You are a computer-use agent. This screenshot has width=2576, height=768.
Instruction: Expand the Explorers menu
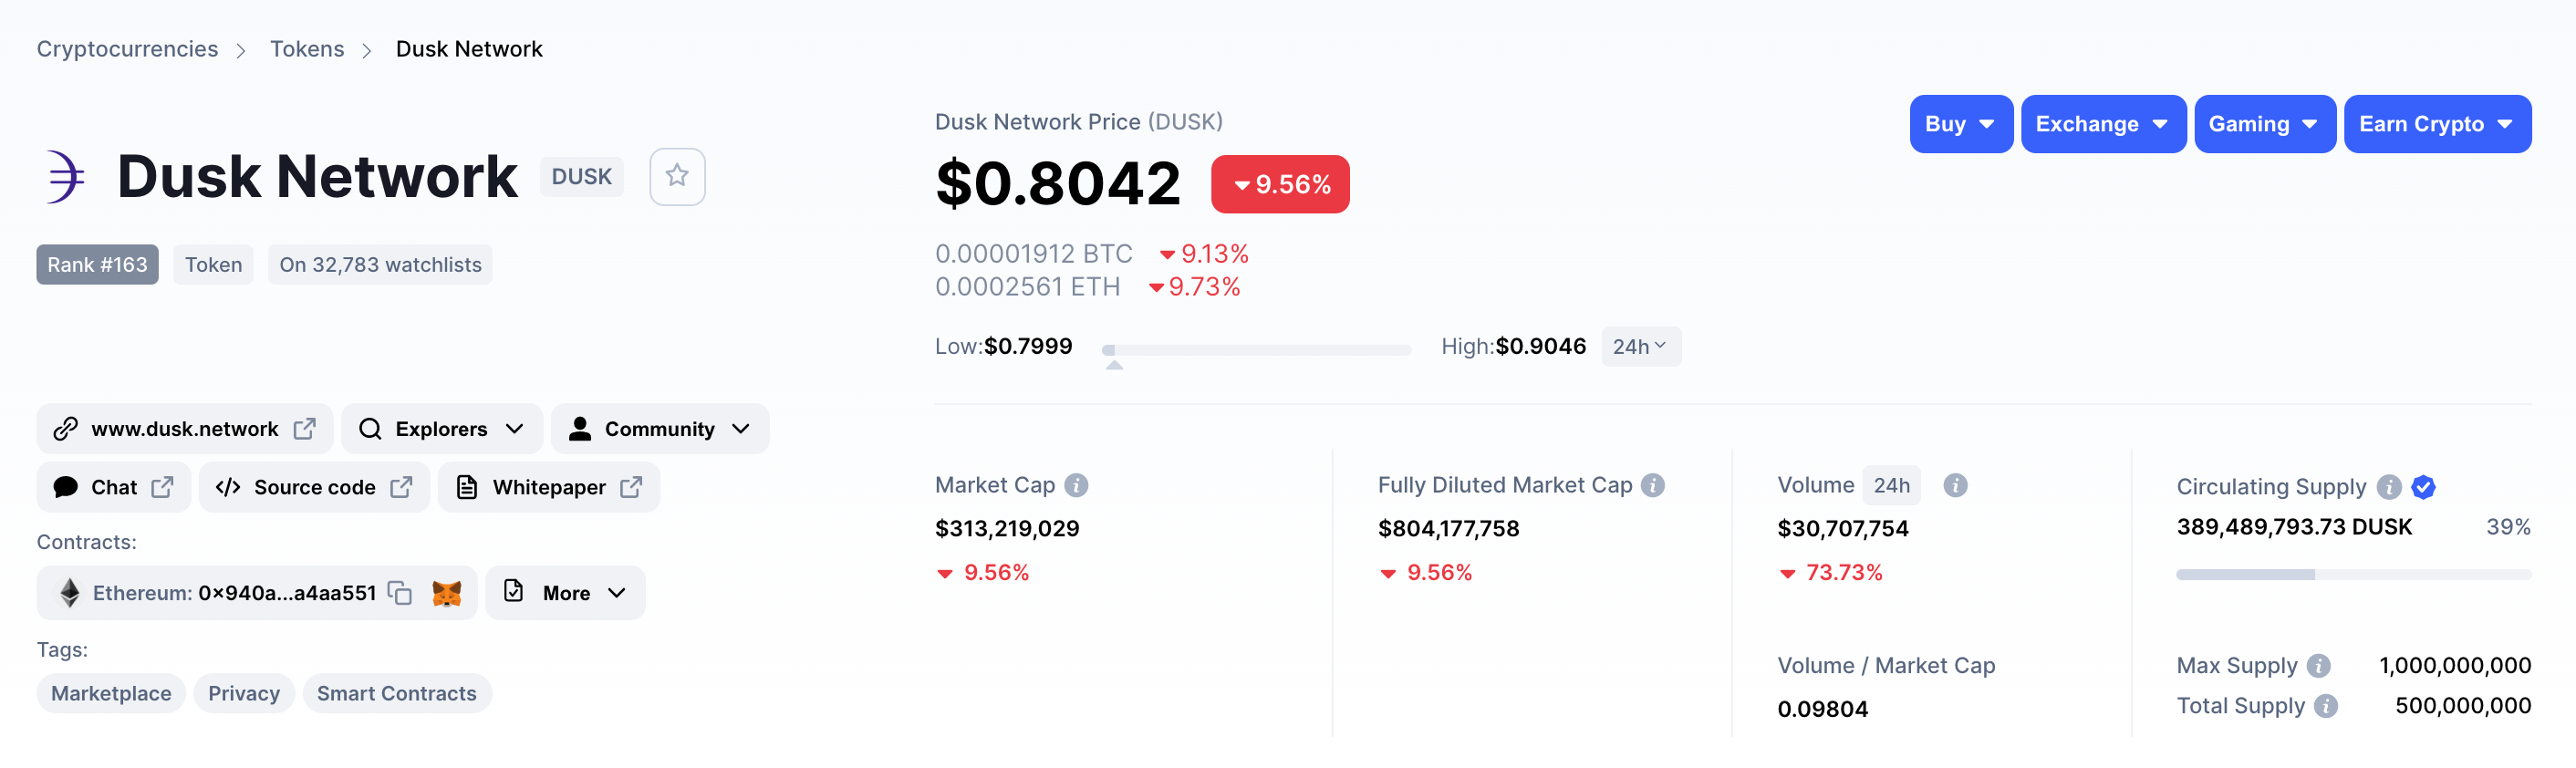tap(441, 429)
